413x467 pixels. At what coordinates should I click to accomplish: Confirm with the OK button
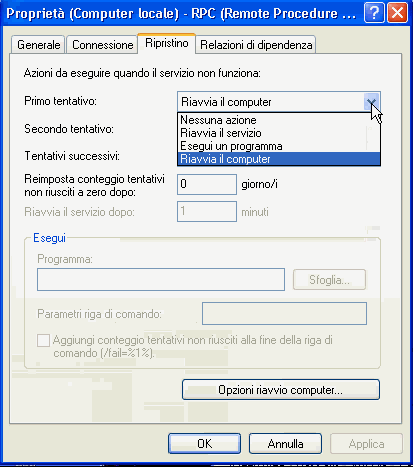click(x=204, y=444)
